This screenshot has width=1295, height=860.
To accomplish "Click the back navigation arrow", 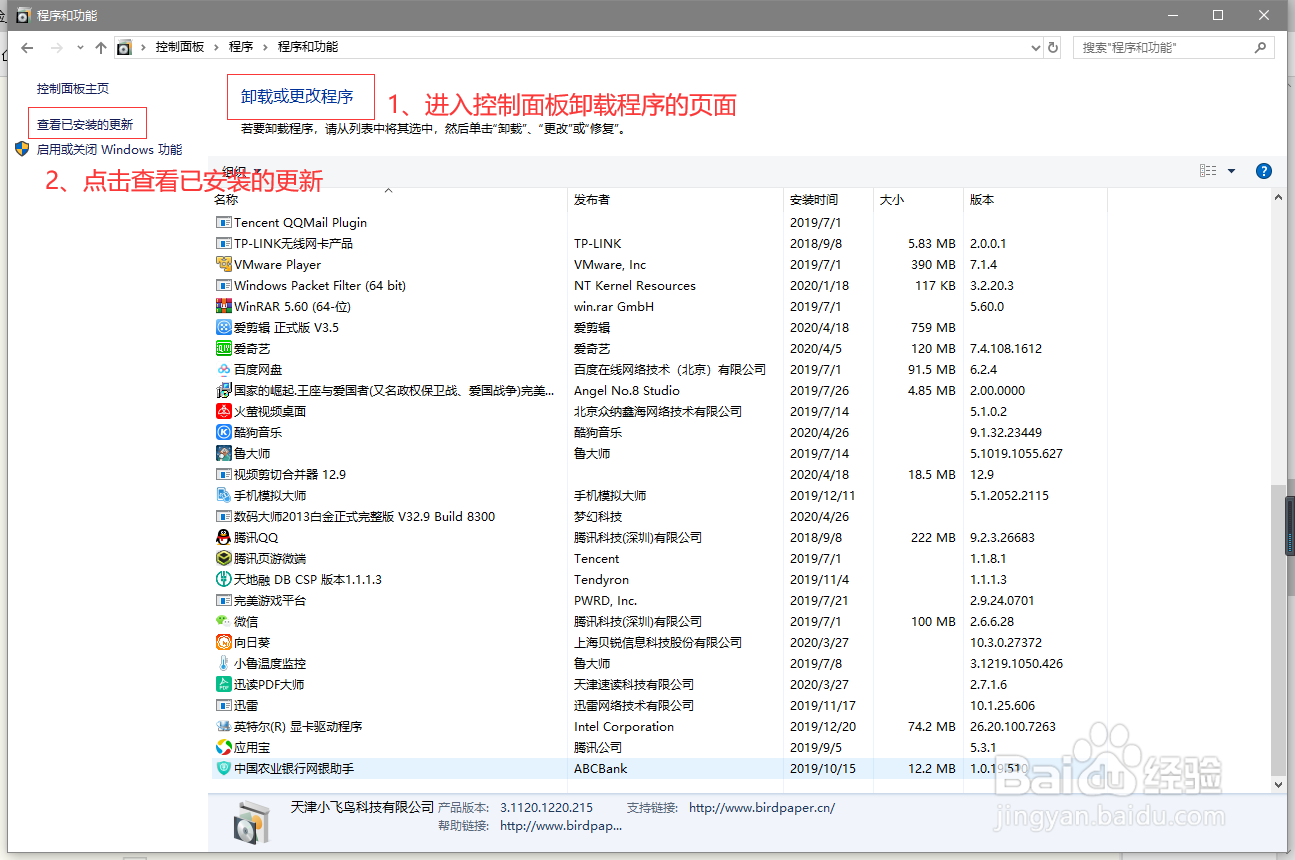I will pyautogui.click(x=27, y=48).
